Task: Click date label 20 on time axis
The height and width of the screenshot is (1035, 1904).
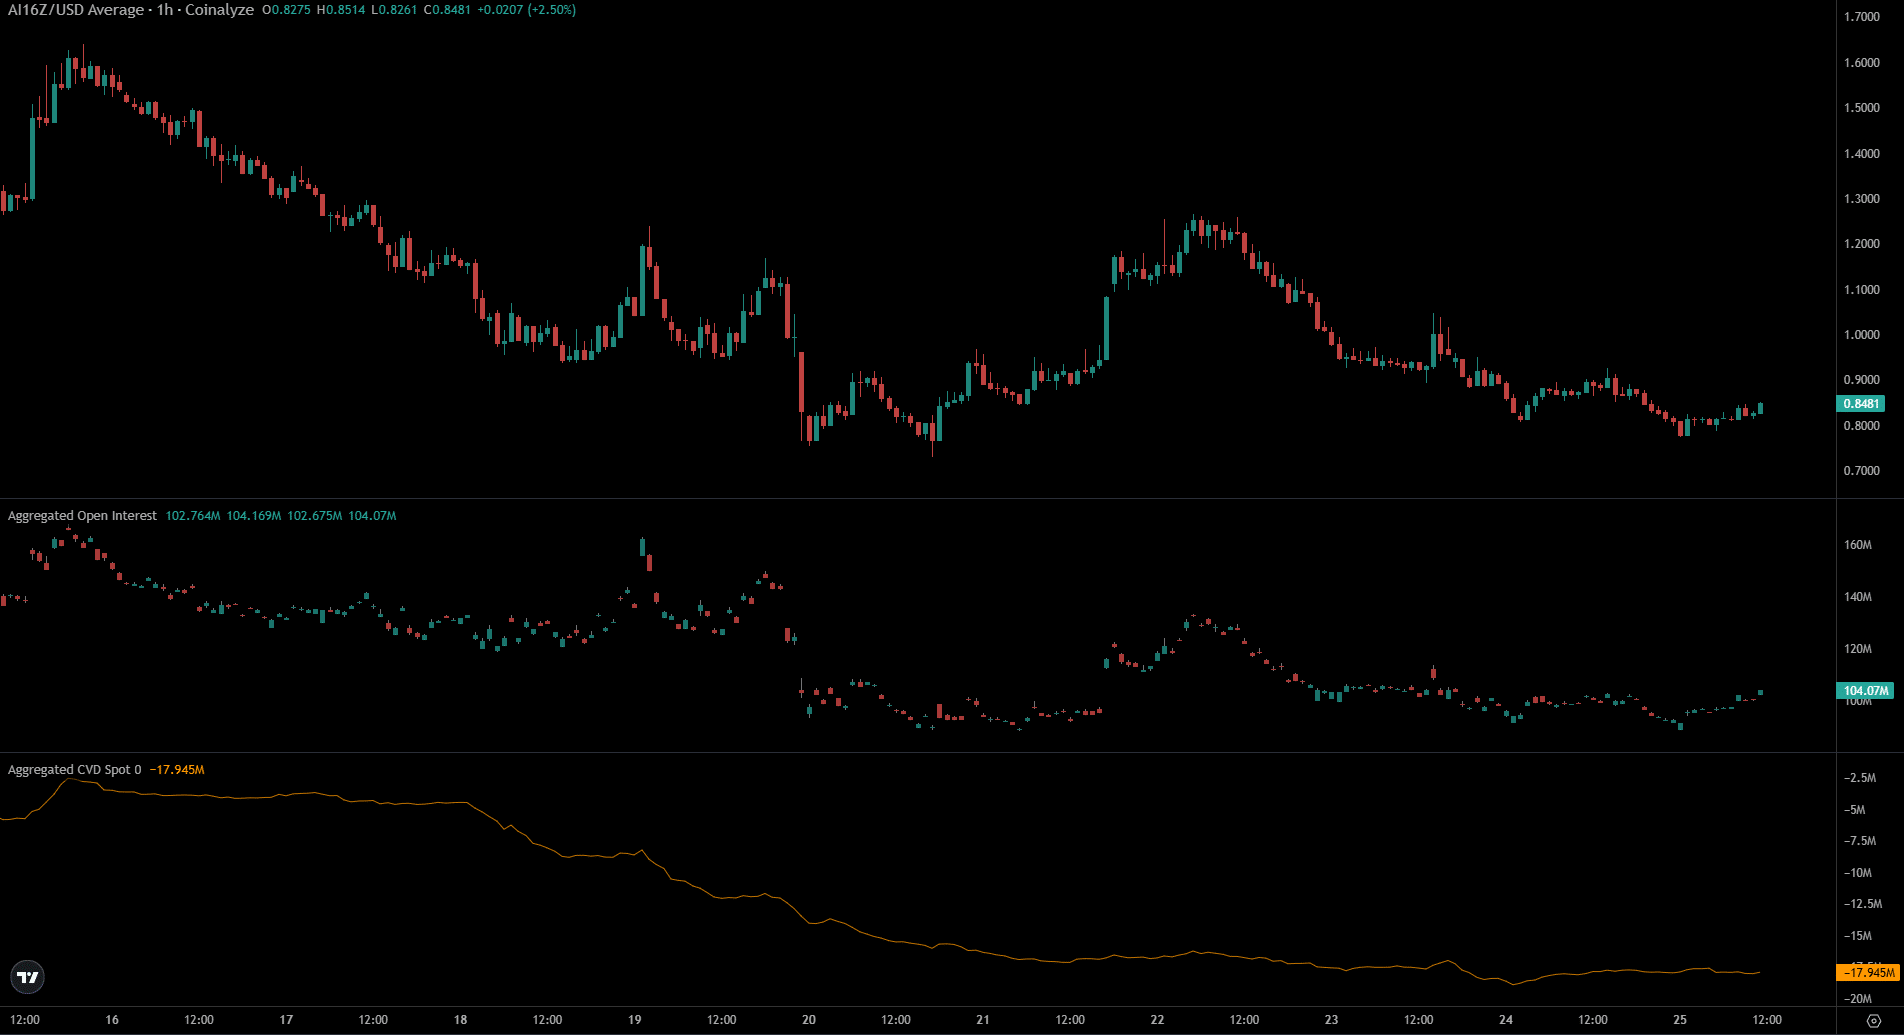Action: coord(809,1020)
